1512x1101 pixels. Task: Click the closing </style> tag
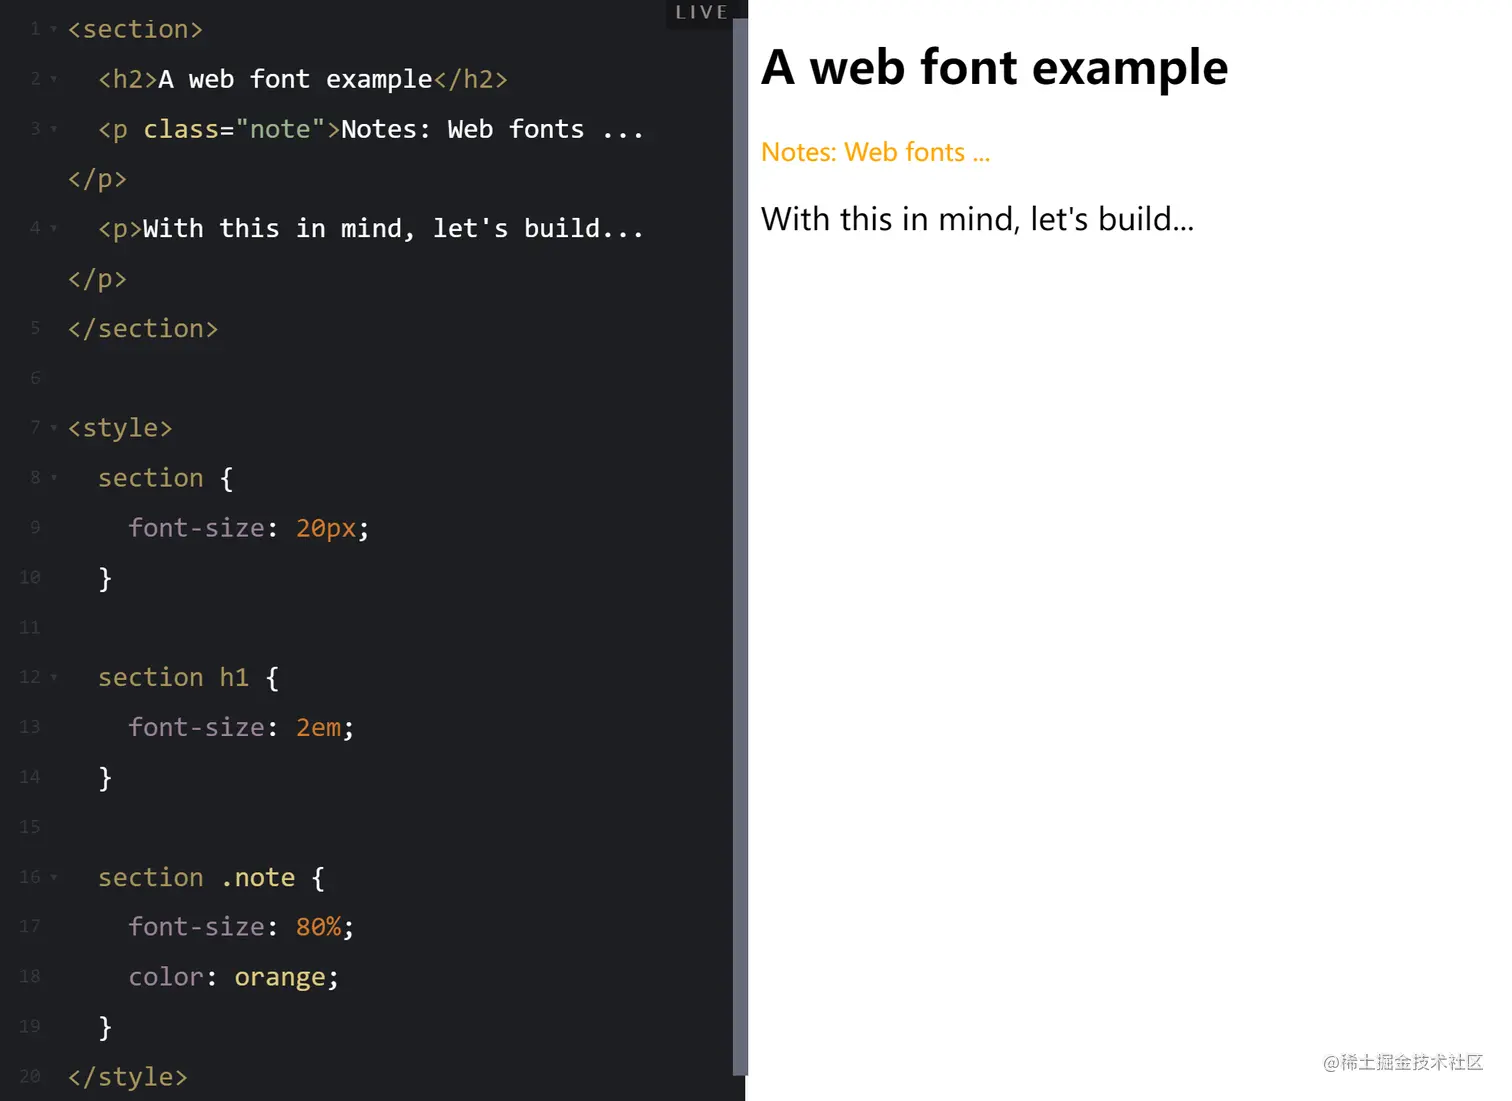coord(127,1077)
